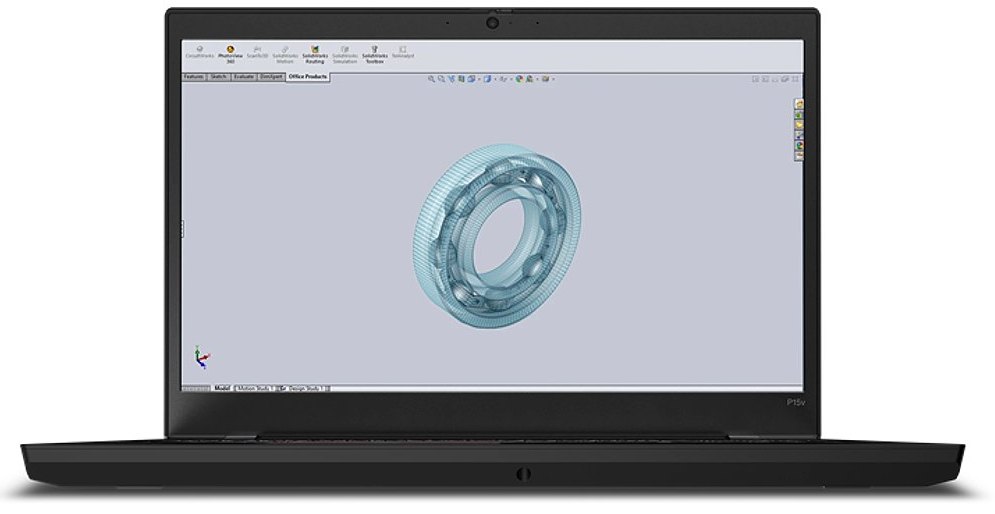This screenshot has width=995, height=514.
Task: Select the Evaluate tab
Action: (x=244, y=76)
